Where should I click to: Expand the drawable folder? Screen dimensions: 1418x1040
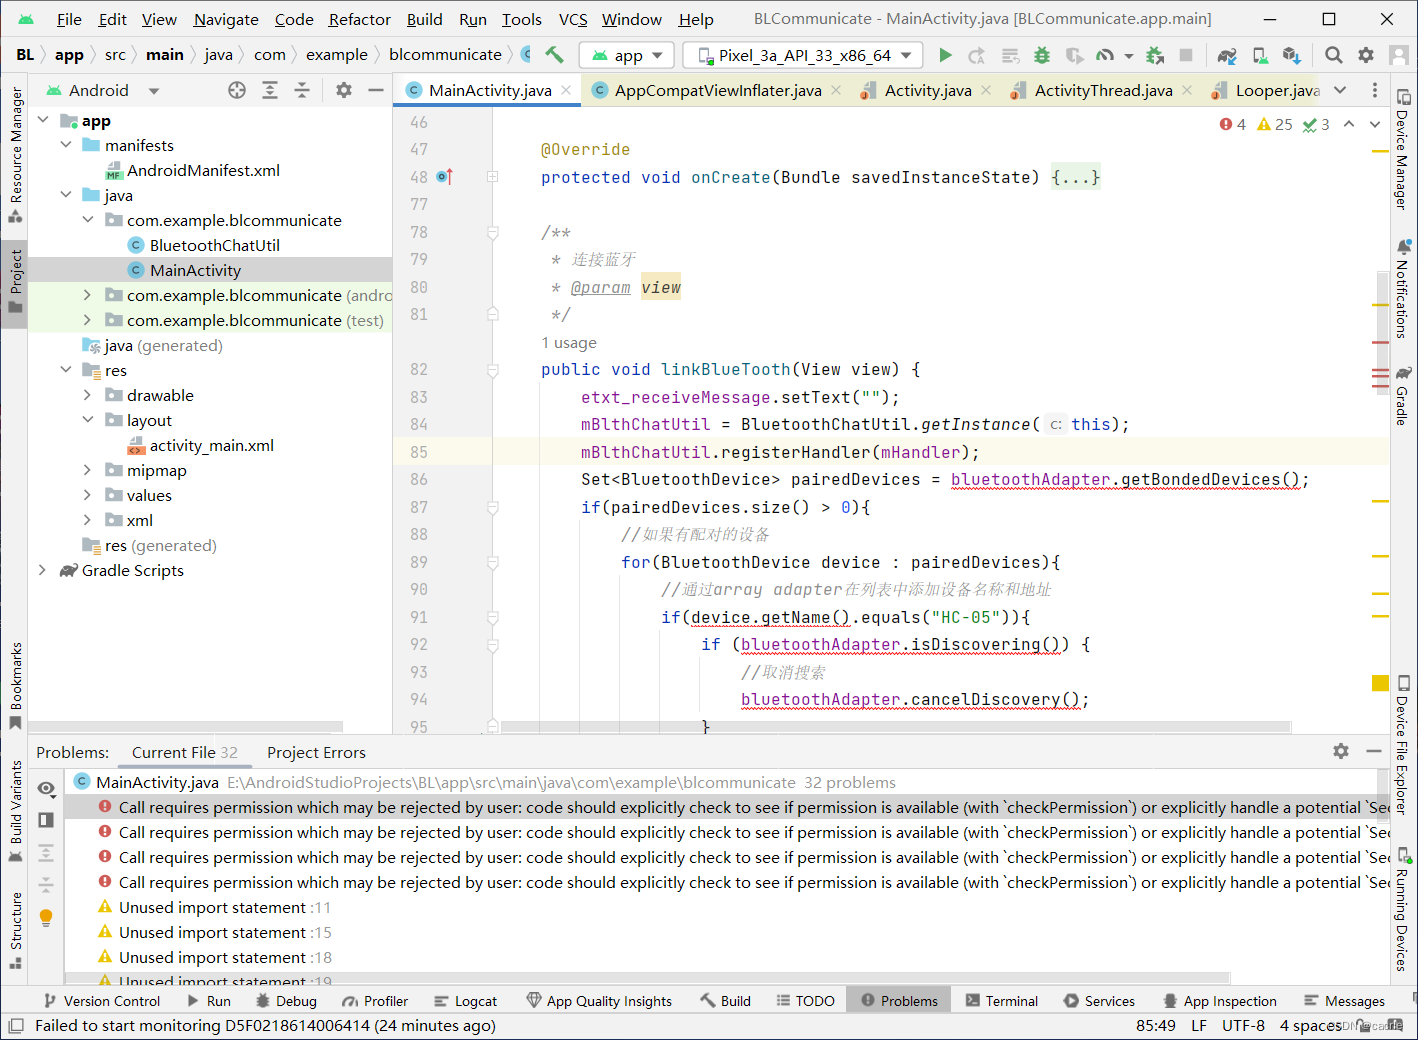(x=87, y=395)
